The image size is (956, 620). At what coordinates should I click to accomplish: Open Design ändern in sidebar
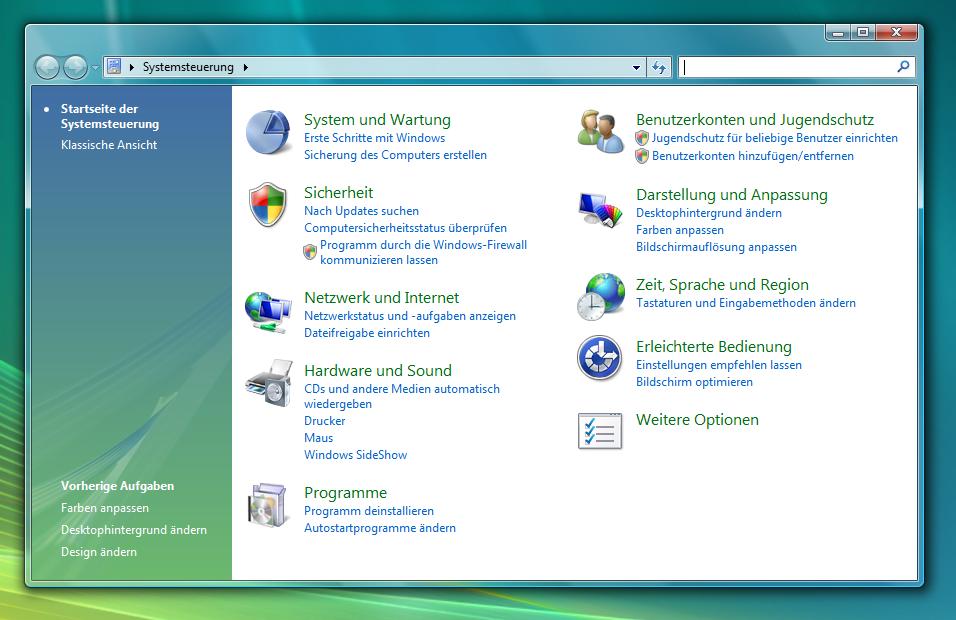99,551
